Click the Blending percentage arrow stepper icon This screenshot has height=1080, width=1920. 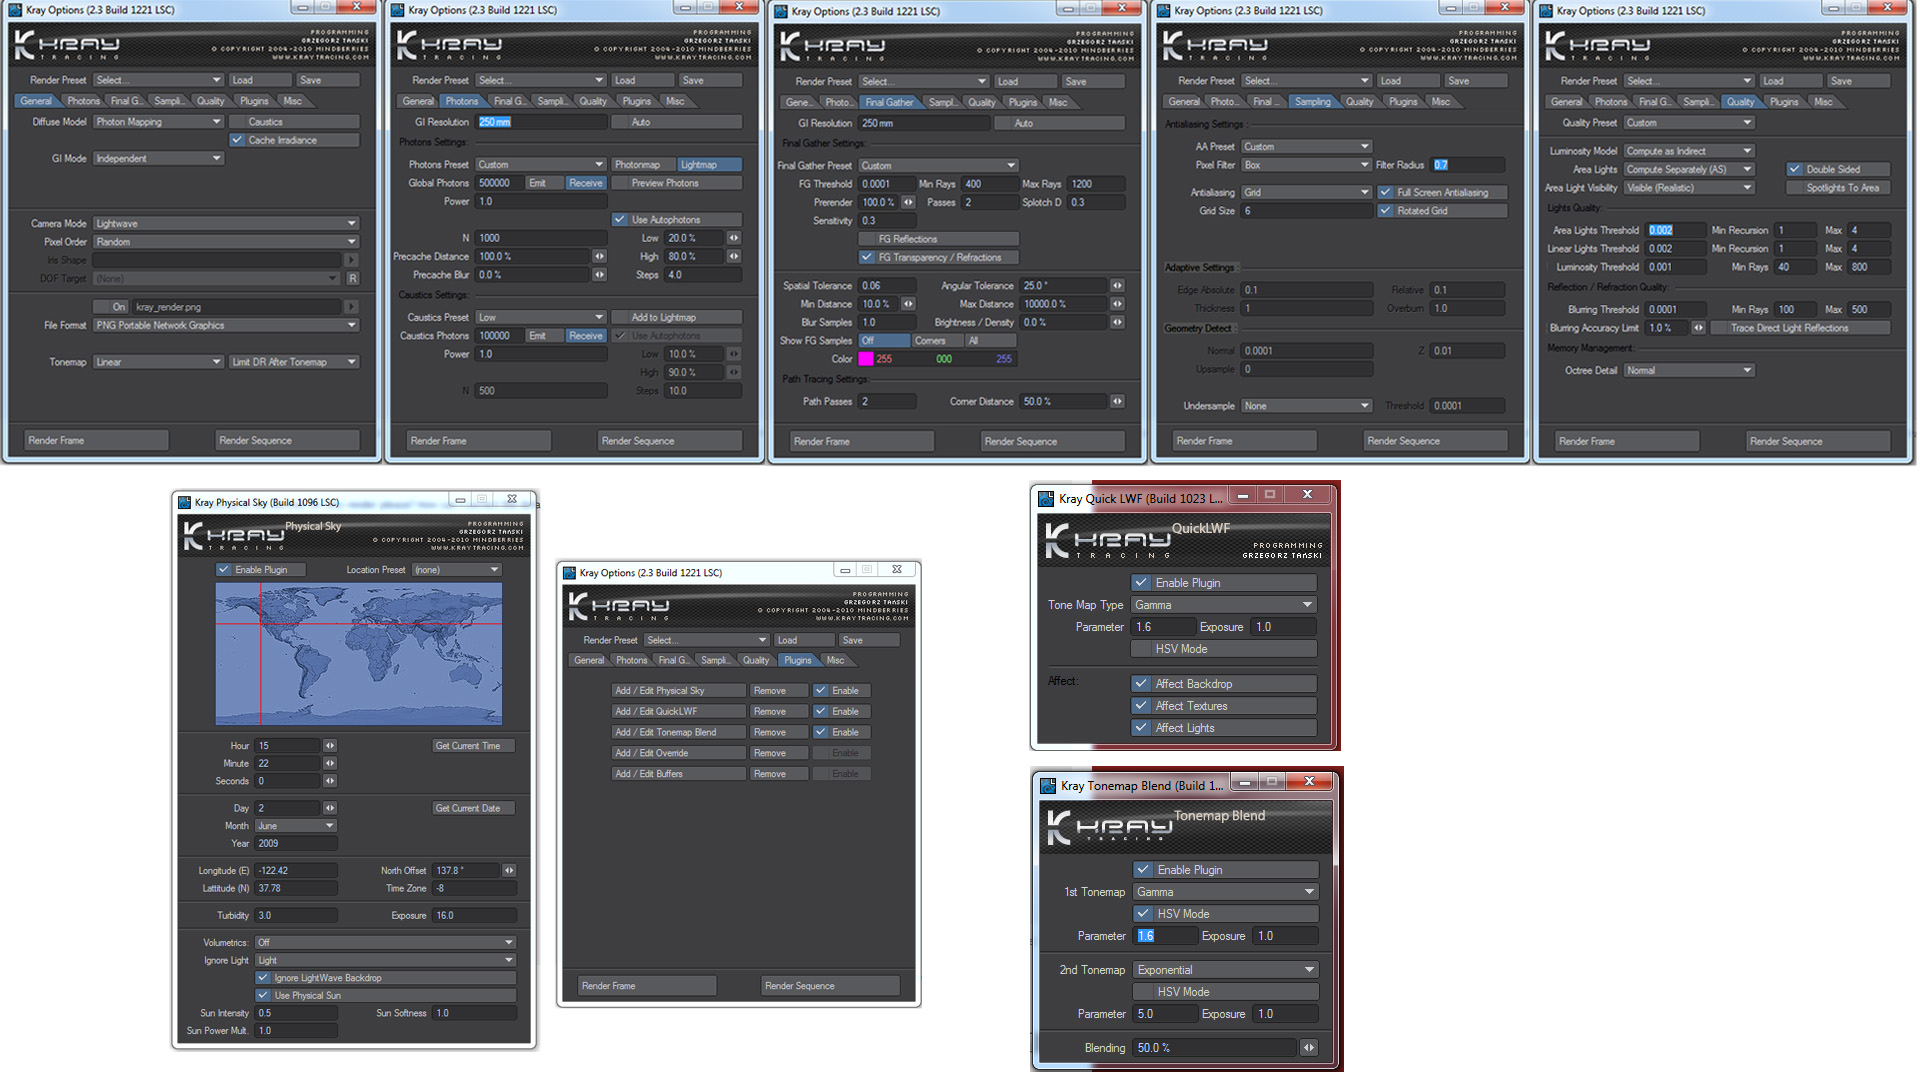(x=1309, y=1048)
